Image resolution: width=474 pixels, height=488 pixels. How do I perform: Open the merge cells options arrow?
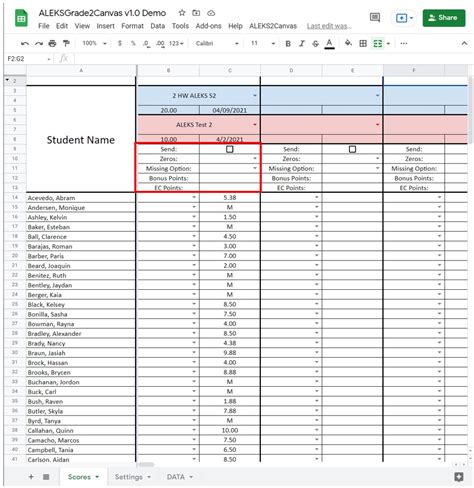[x=388, y=44]
